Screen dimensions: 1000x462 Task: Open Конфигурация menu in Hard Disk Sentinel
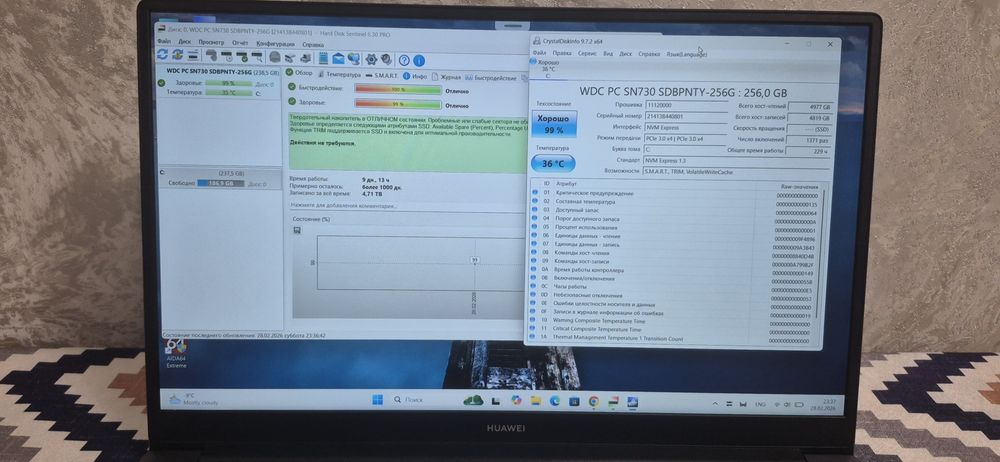(276, 44)
